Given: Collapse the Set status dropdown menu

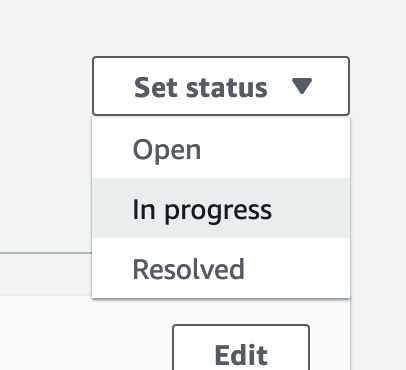Looking at the screenshot, I should [221, 86].
